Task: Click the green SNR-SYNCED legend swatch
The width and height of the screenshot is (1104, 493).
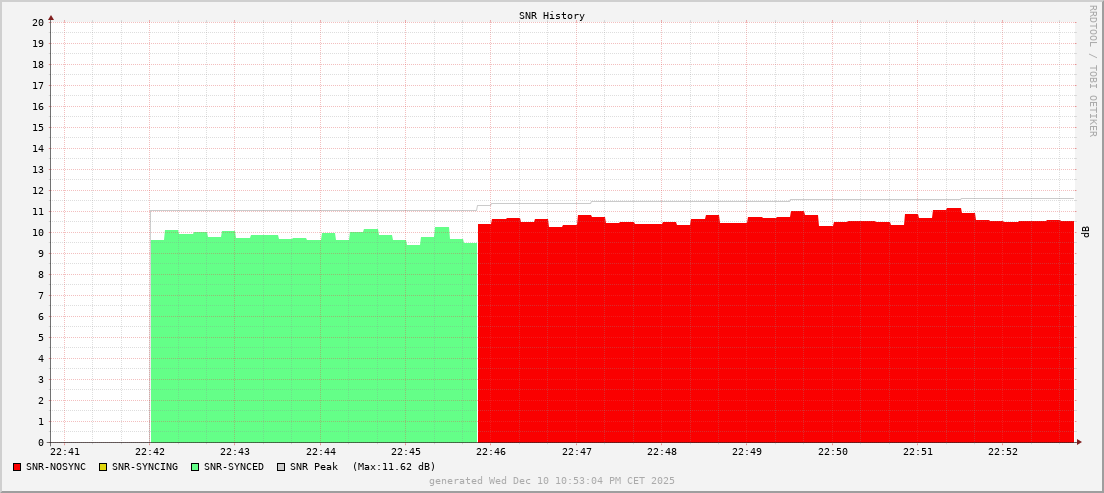Action: click(195, 467)
